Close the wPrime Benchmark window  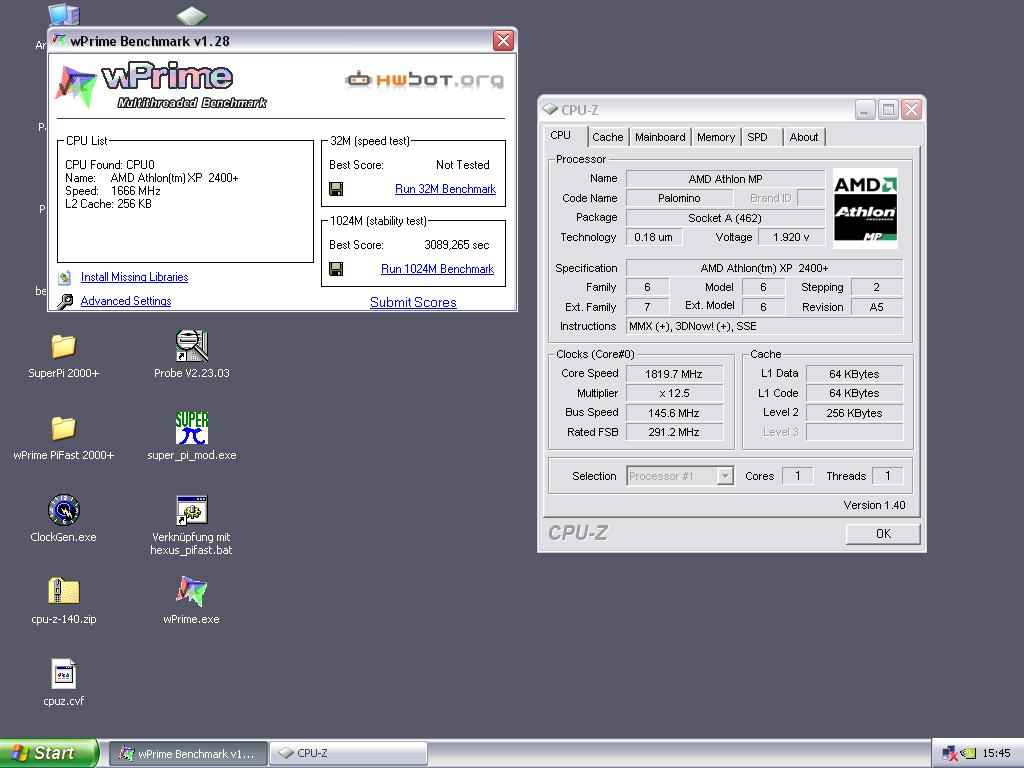(503, 40)
